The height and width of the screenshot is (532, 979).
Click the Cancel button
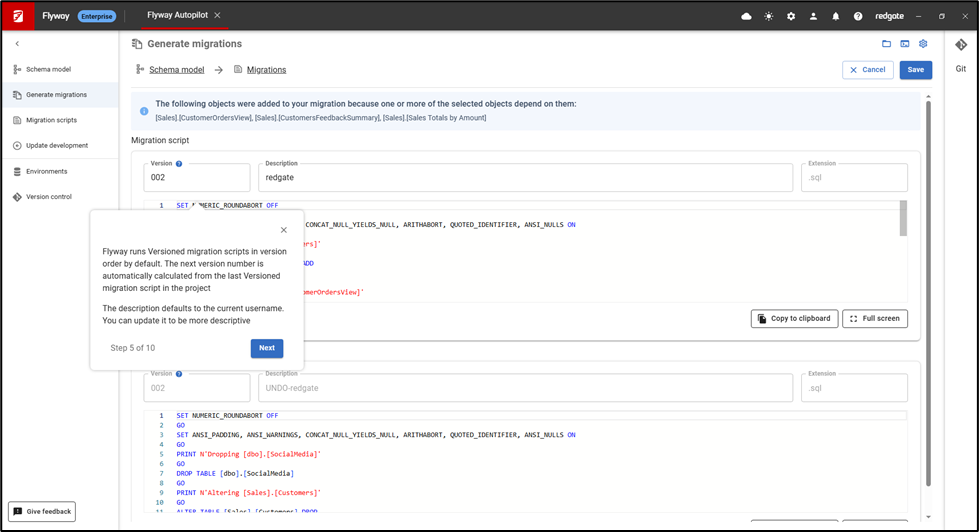868,70
